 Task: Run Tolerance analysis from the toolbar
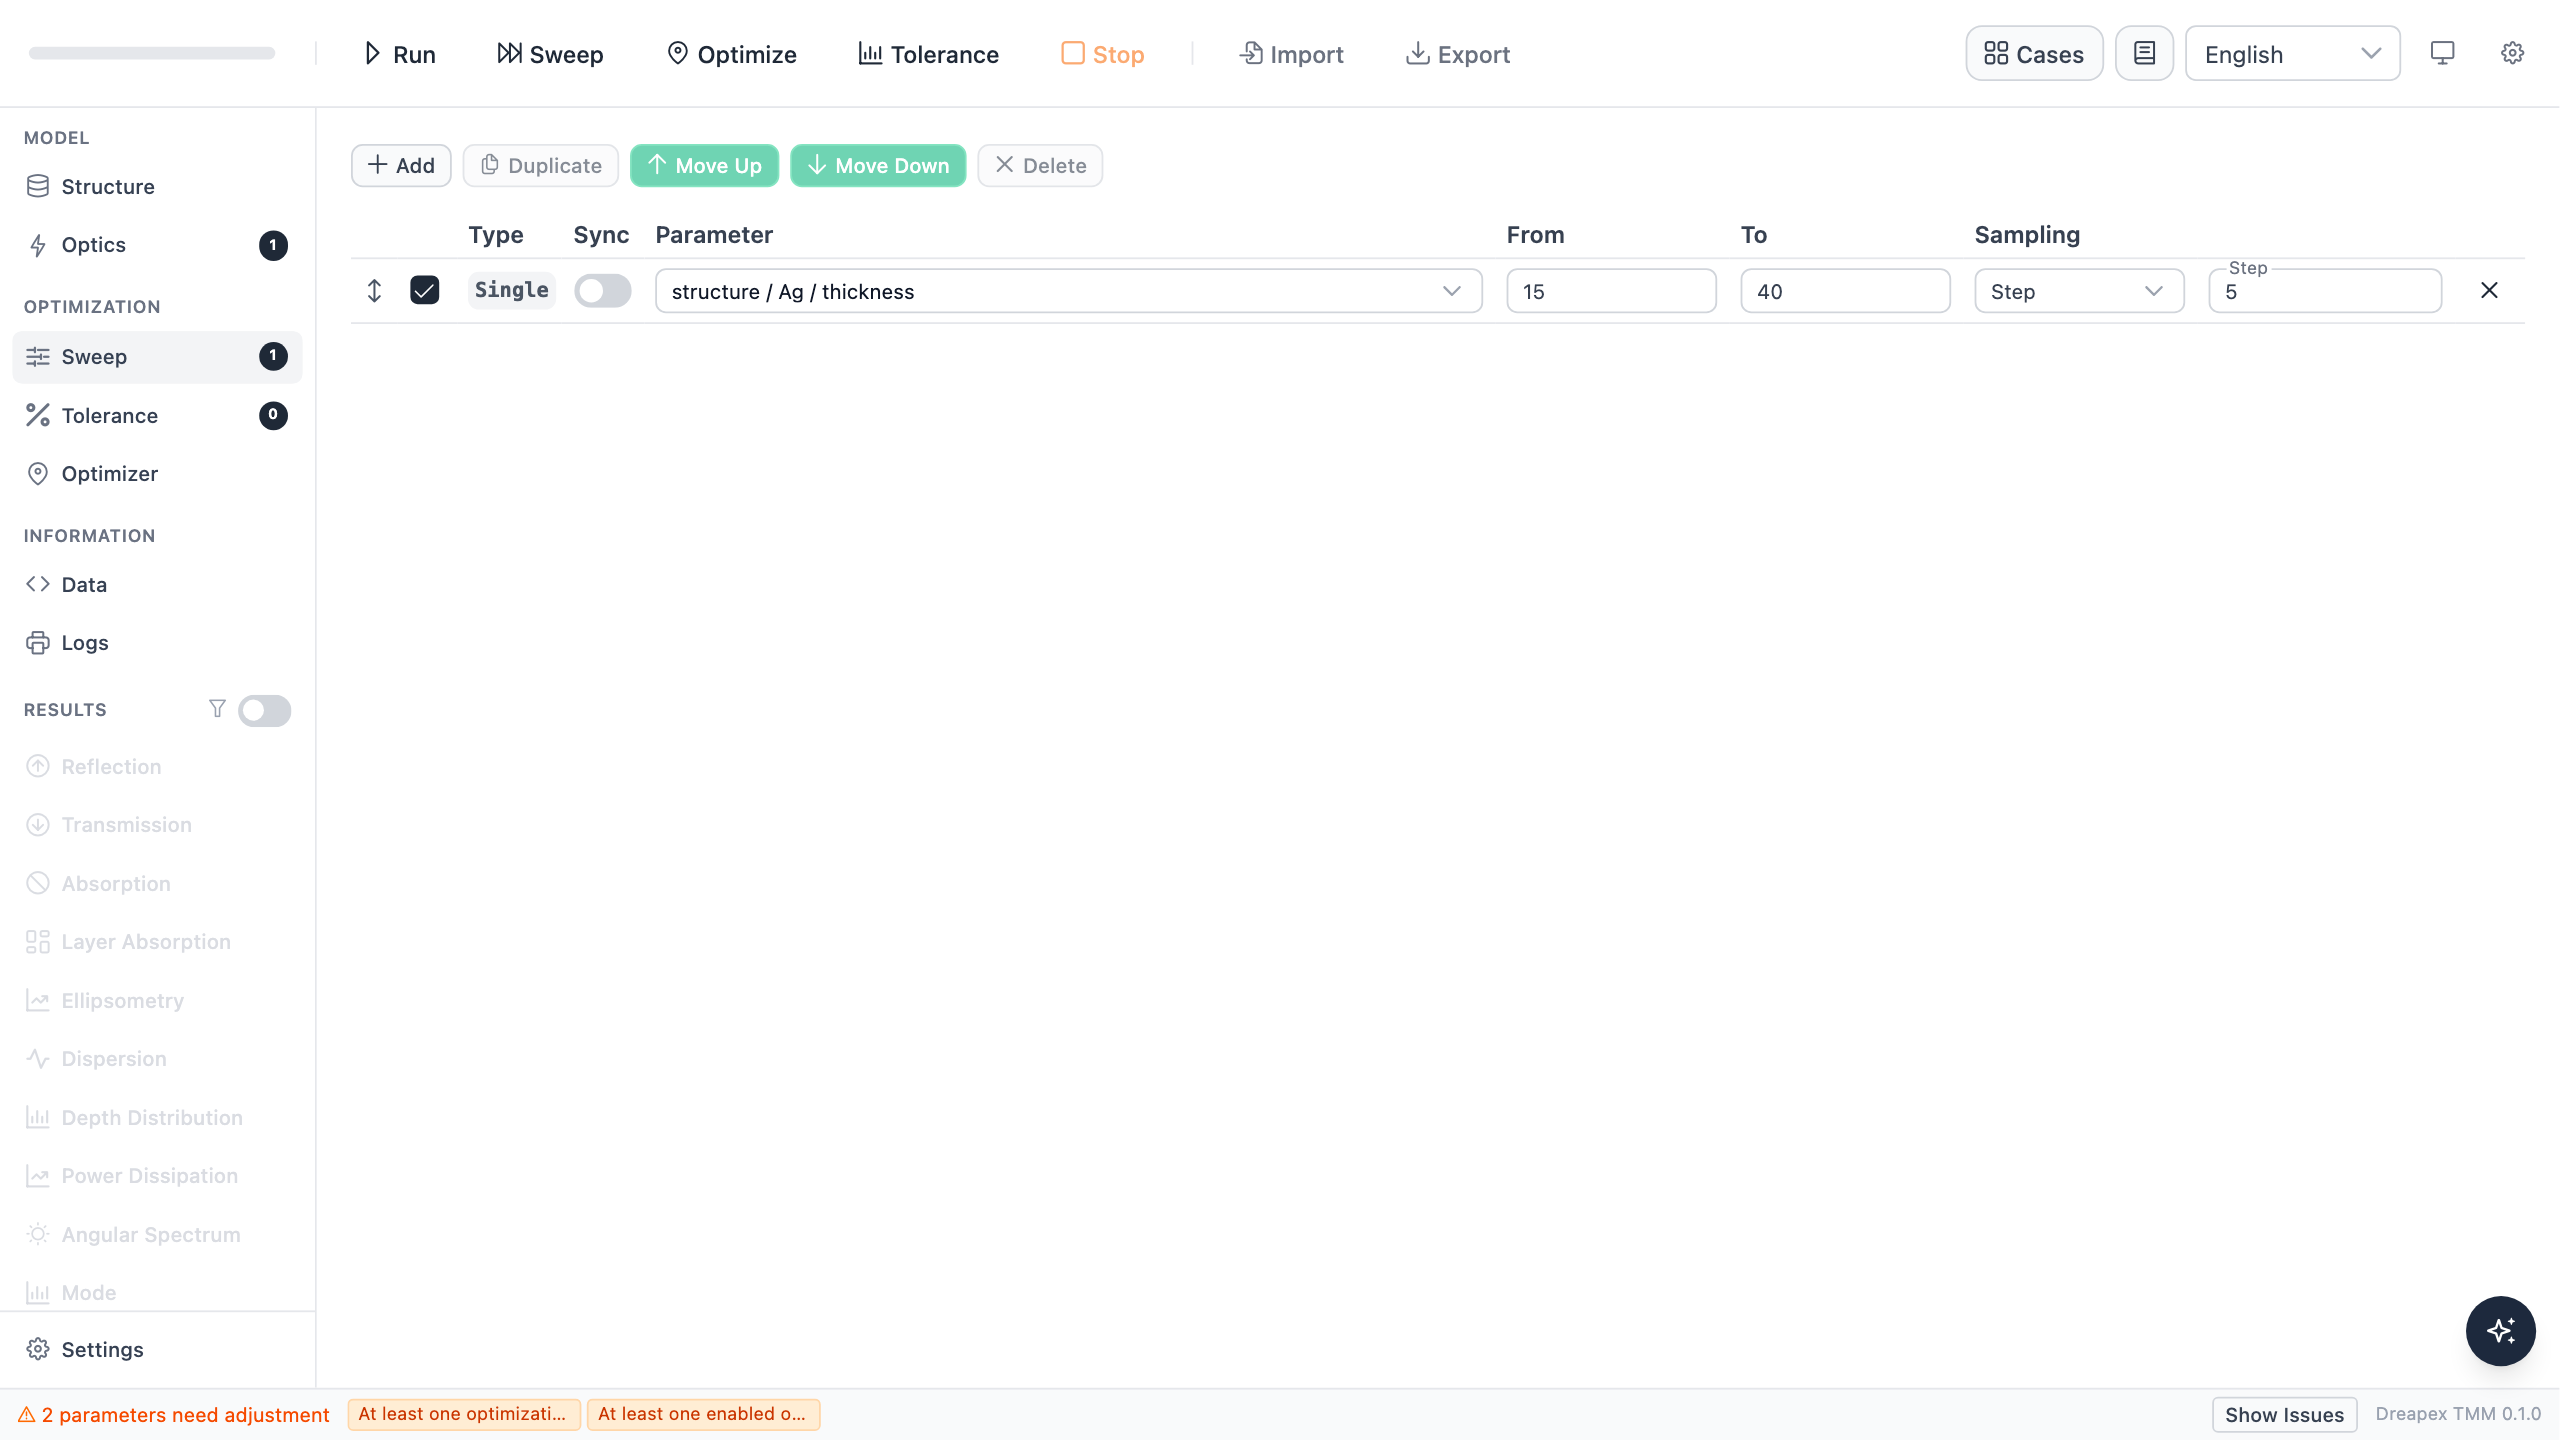(x=928, y=54)
